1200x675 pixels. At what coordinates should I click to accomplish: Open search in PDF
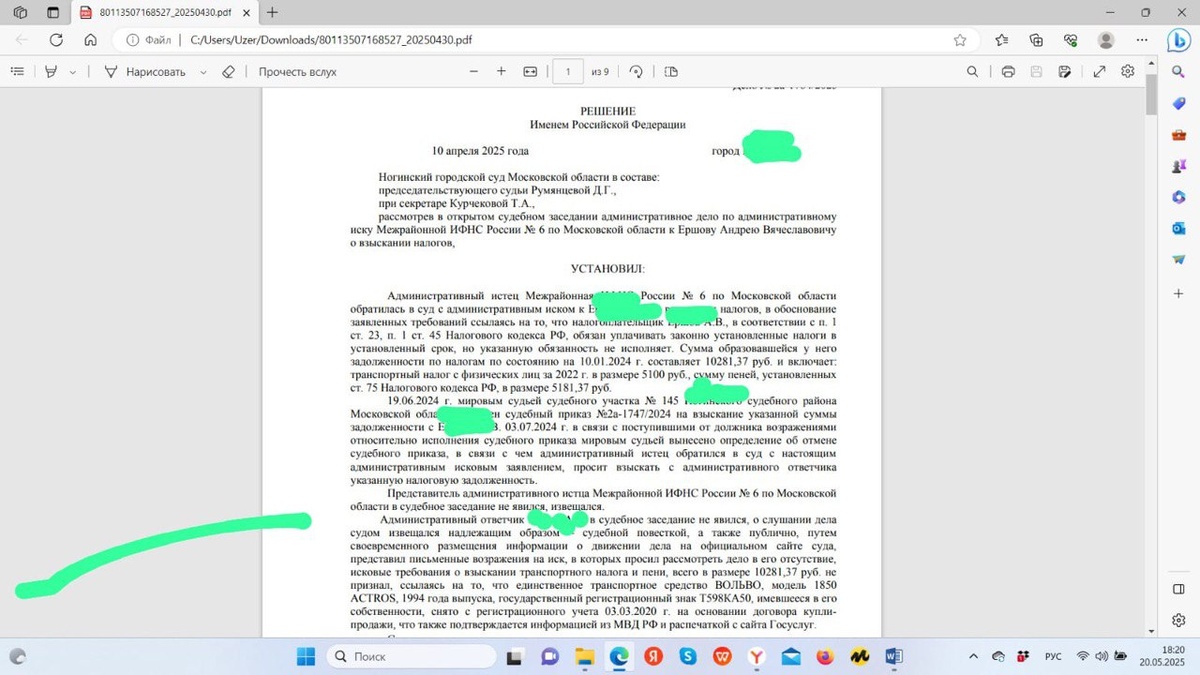pos(972,72)
